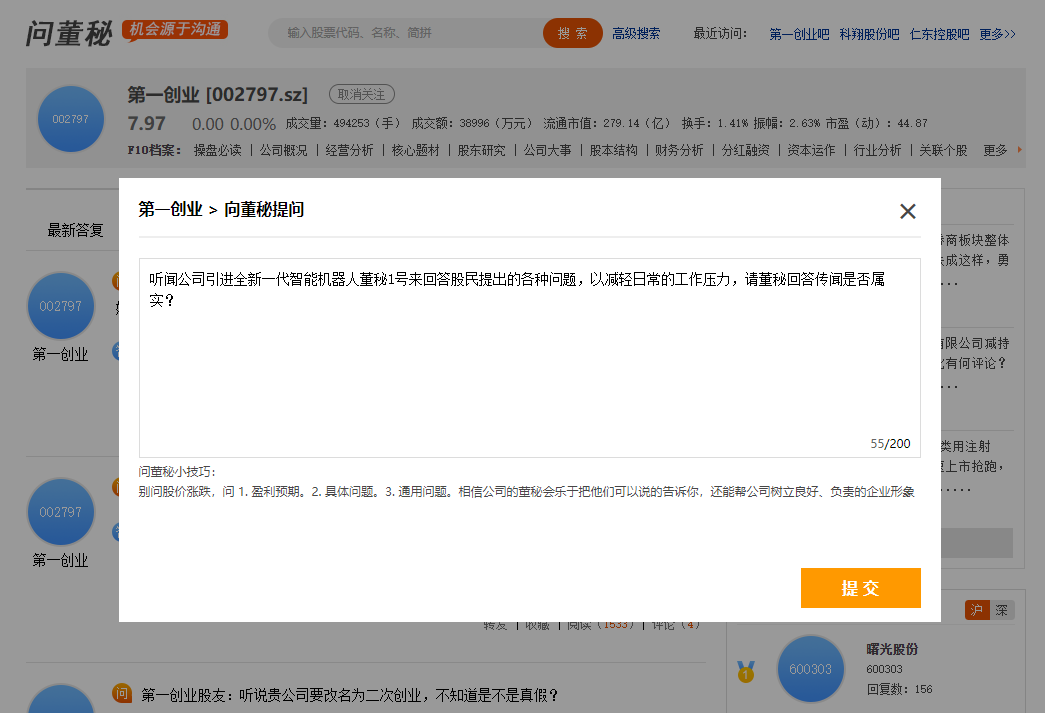Open 行业分析 F10 tab
Image resolution: width=1045 pixels, height=713 pixels.
[x=877, y=151]
